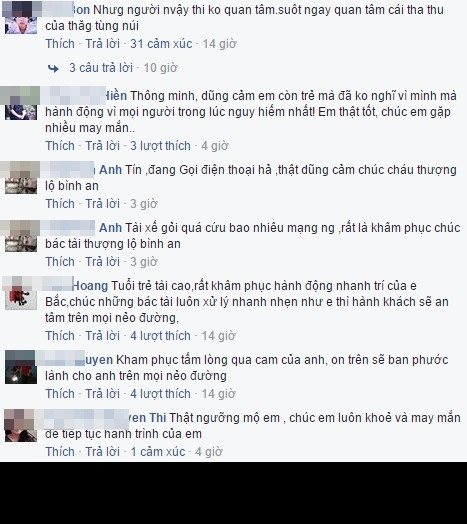Image resolution: width=467 pixels, height=524 pixels.
Task: Open avatar of Kham phục tấm lòng commenter
Action: pyautogui.click(x=21, y=367)
